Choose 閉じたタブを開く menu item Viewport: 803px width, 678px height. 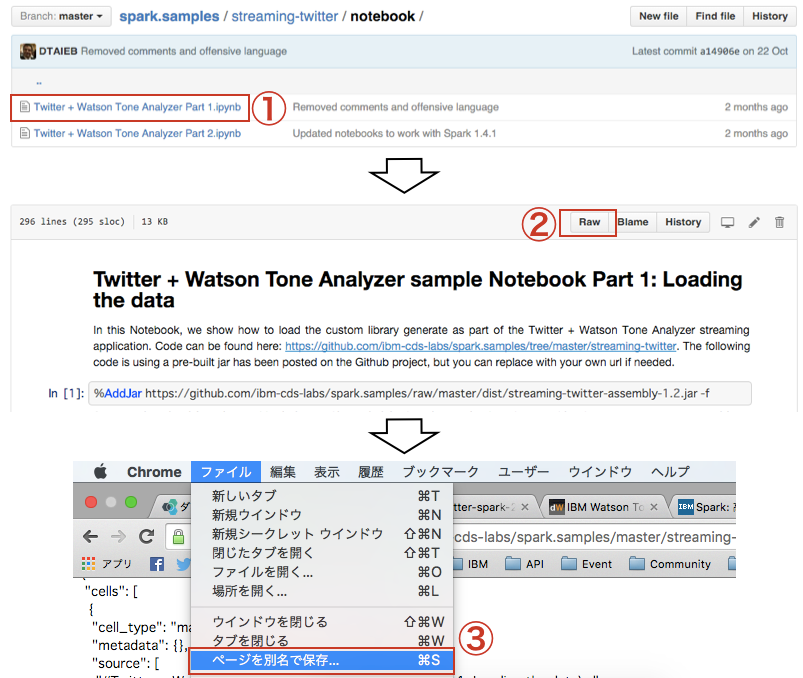[322, 553]
